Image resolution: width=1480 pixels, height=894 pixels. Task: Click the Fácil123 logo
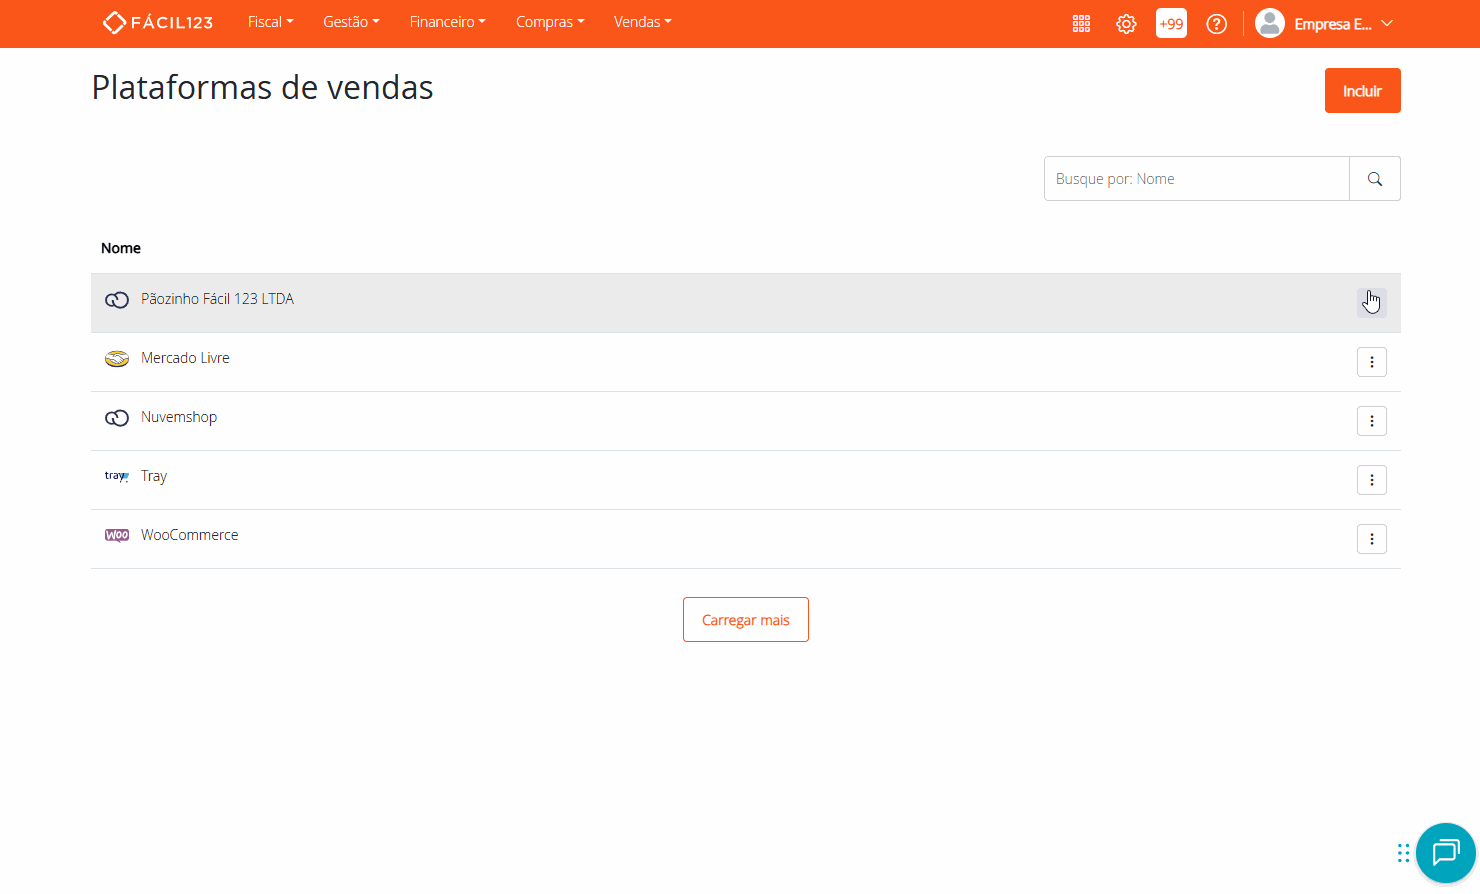coord(157,22)
